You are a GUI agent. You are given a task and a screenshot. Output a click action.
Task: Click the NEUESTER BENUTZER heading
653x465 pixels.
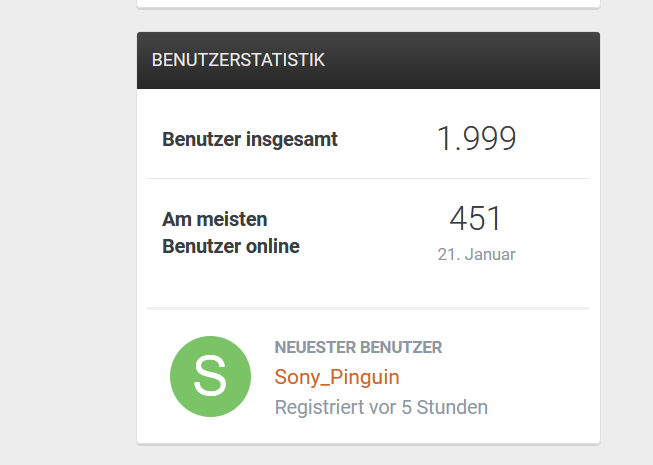pos(358,348)
